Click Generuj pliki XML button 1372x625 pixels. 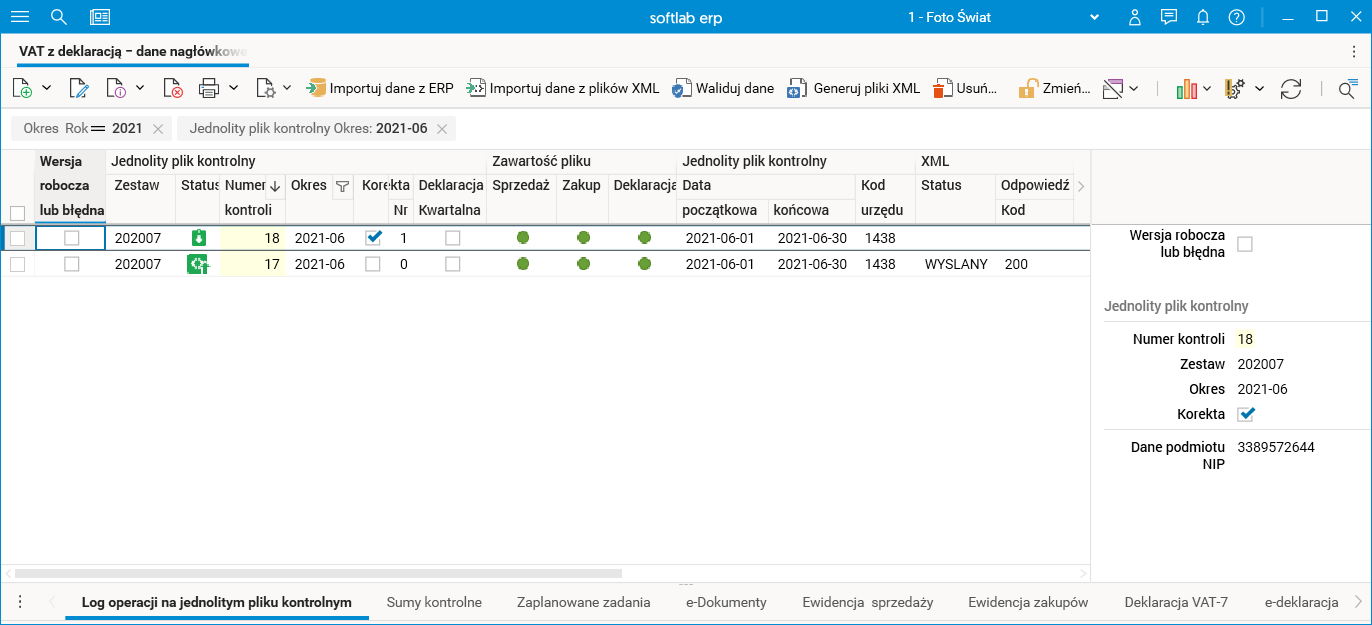[853, 89]
